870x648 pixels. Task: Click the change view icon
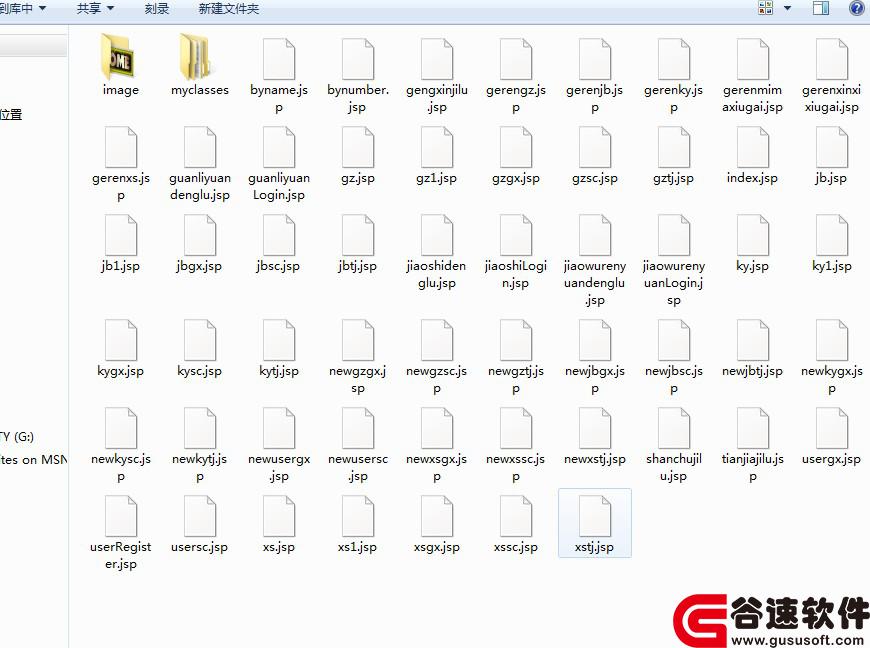click(766, 8)
